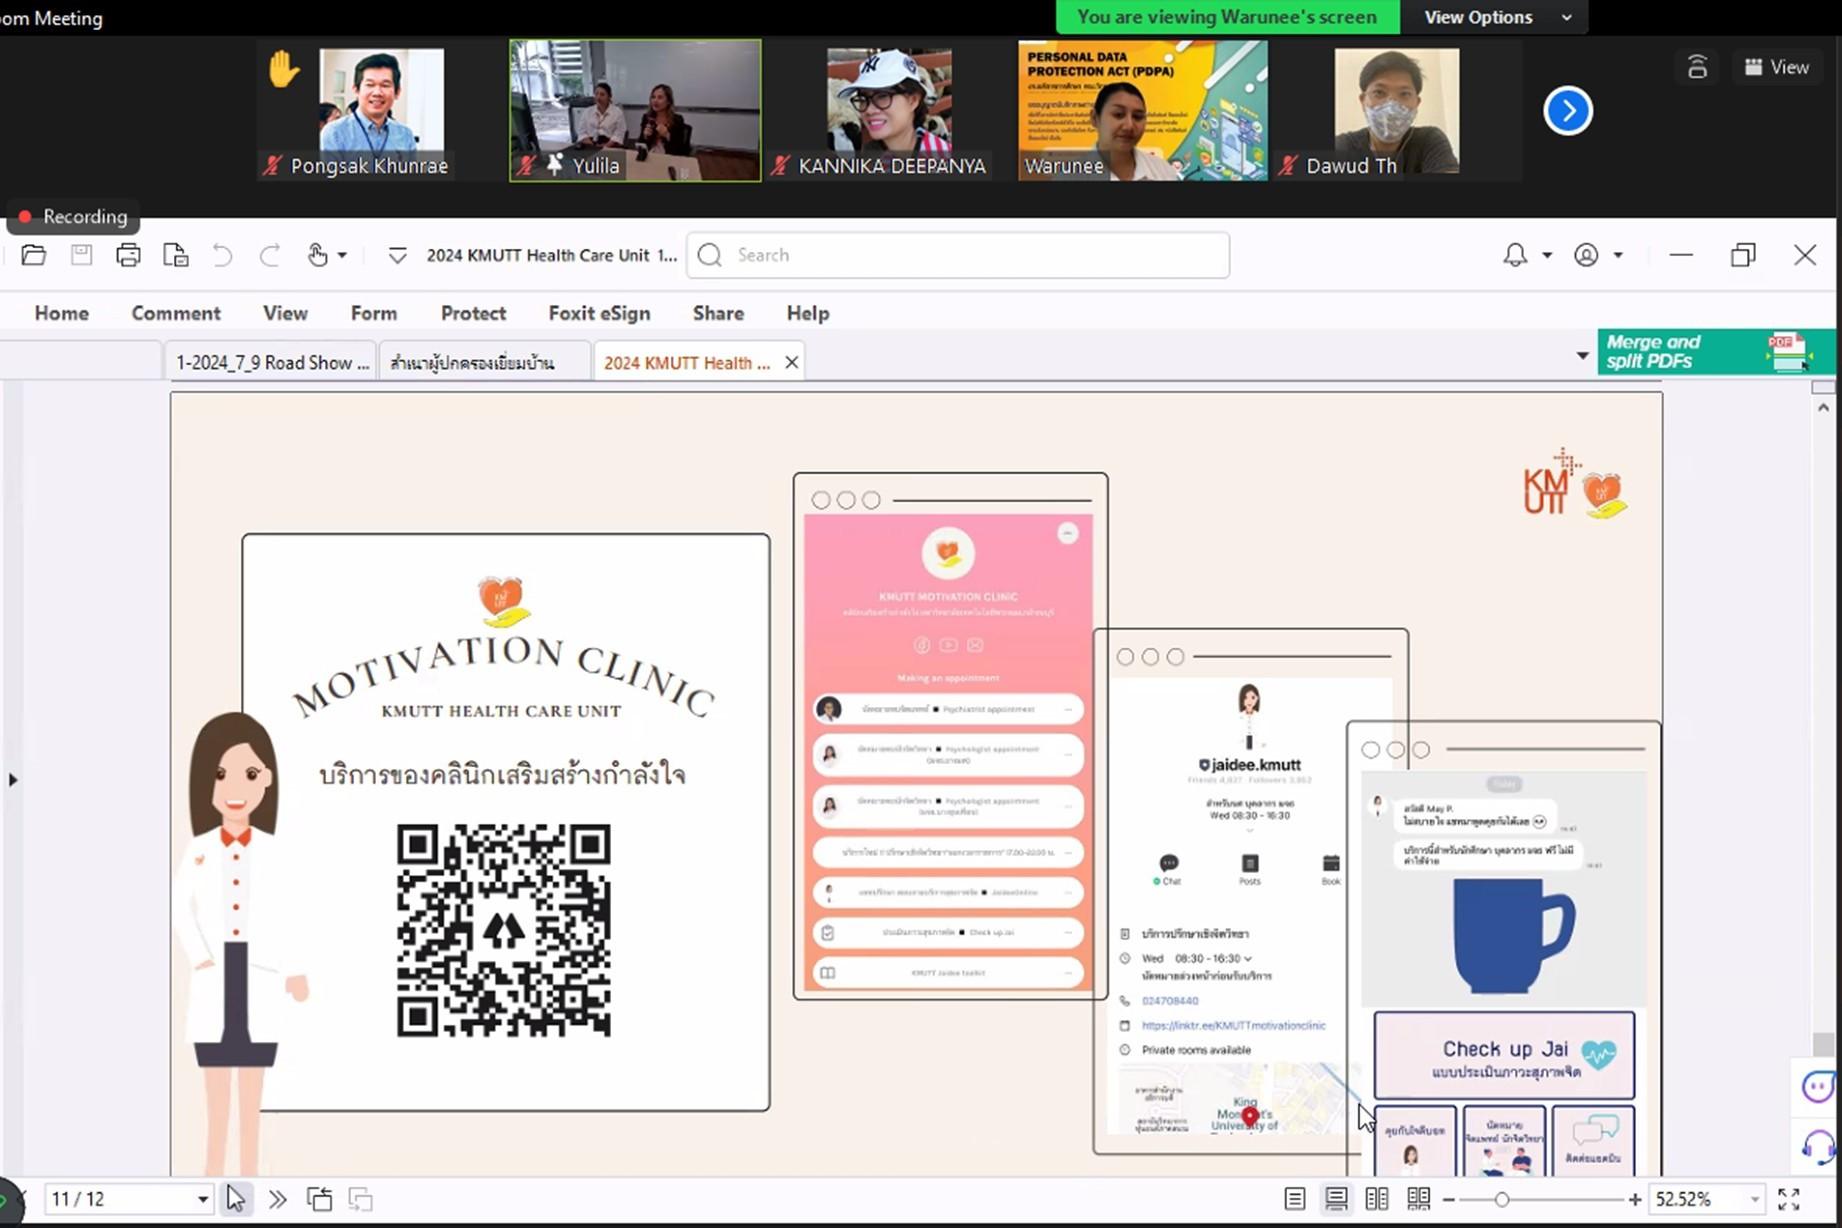Switch to continuous facing view

[1418, 1199]
